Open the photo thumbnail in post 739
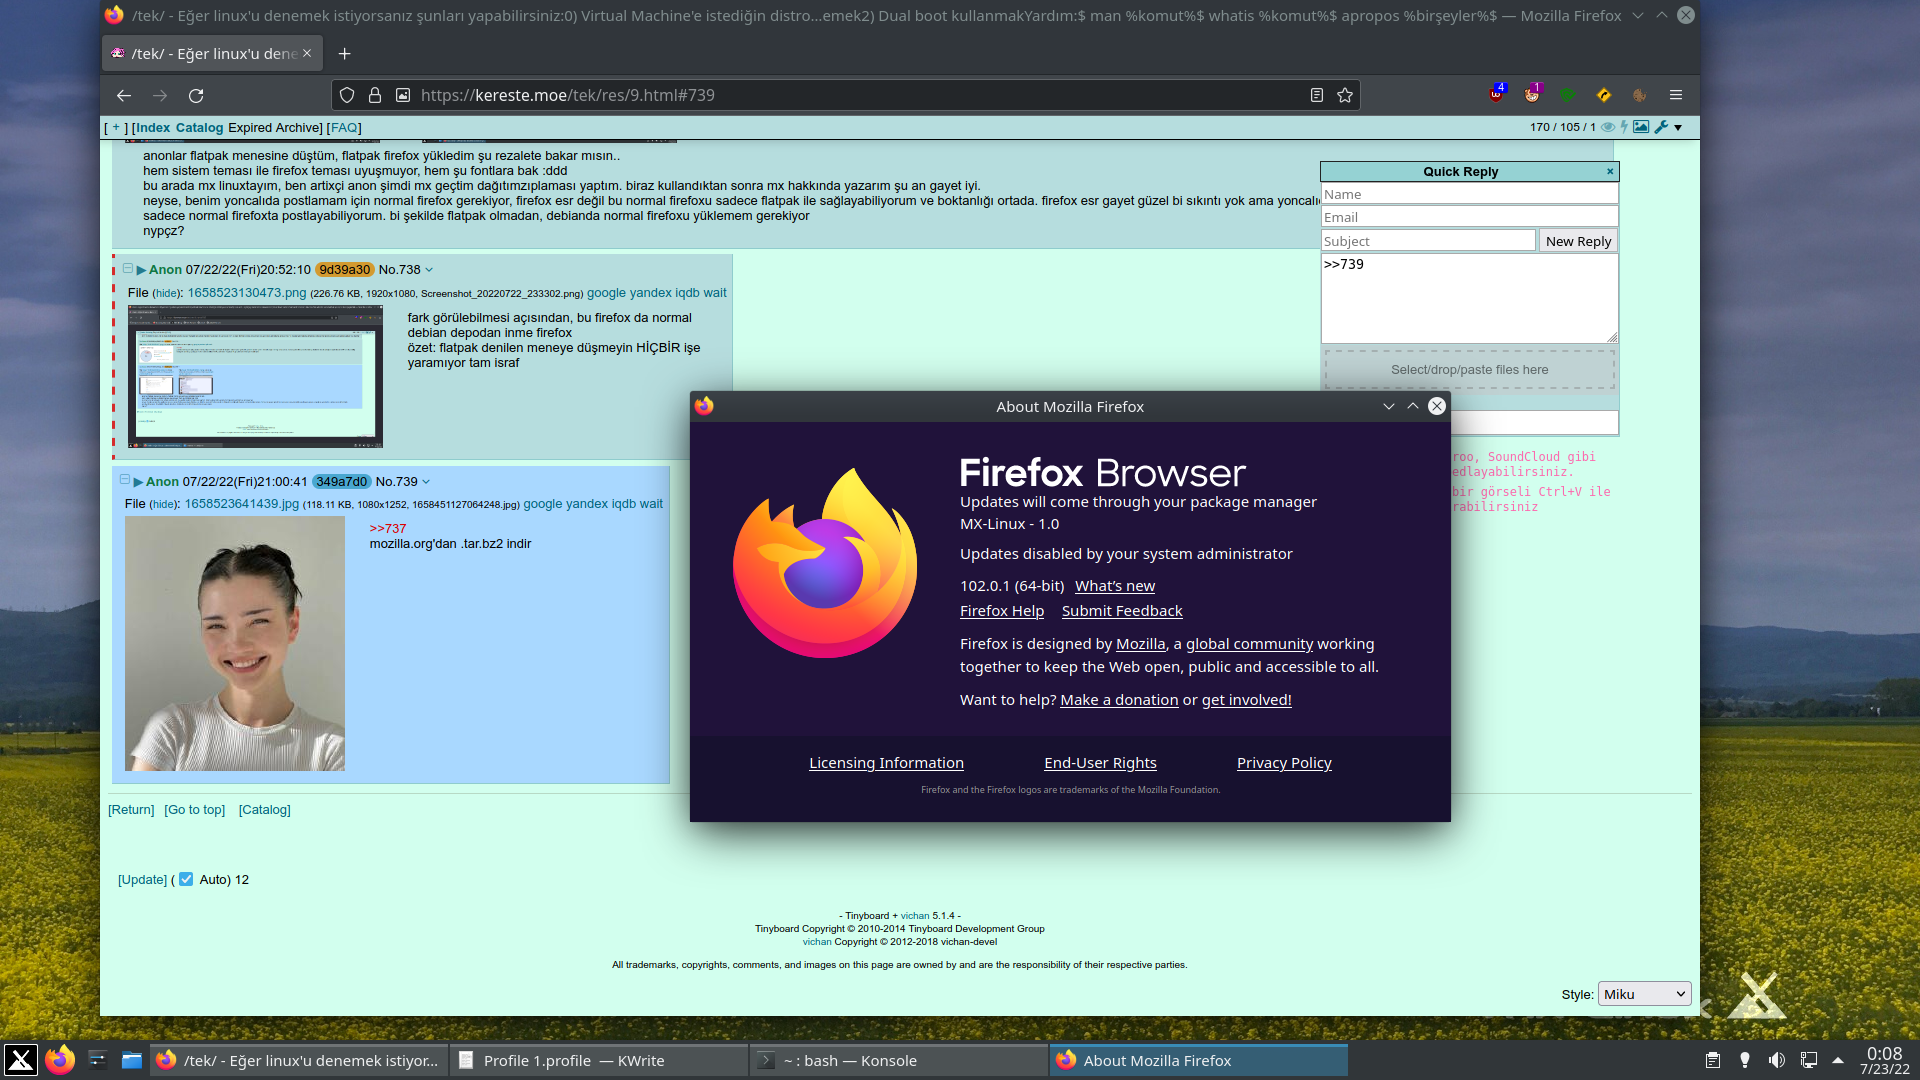This screenshot has height=1080, width=1920. 235,643
